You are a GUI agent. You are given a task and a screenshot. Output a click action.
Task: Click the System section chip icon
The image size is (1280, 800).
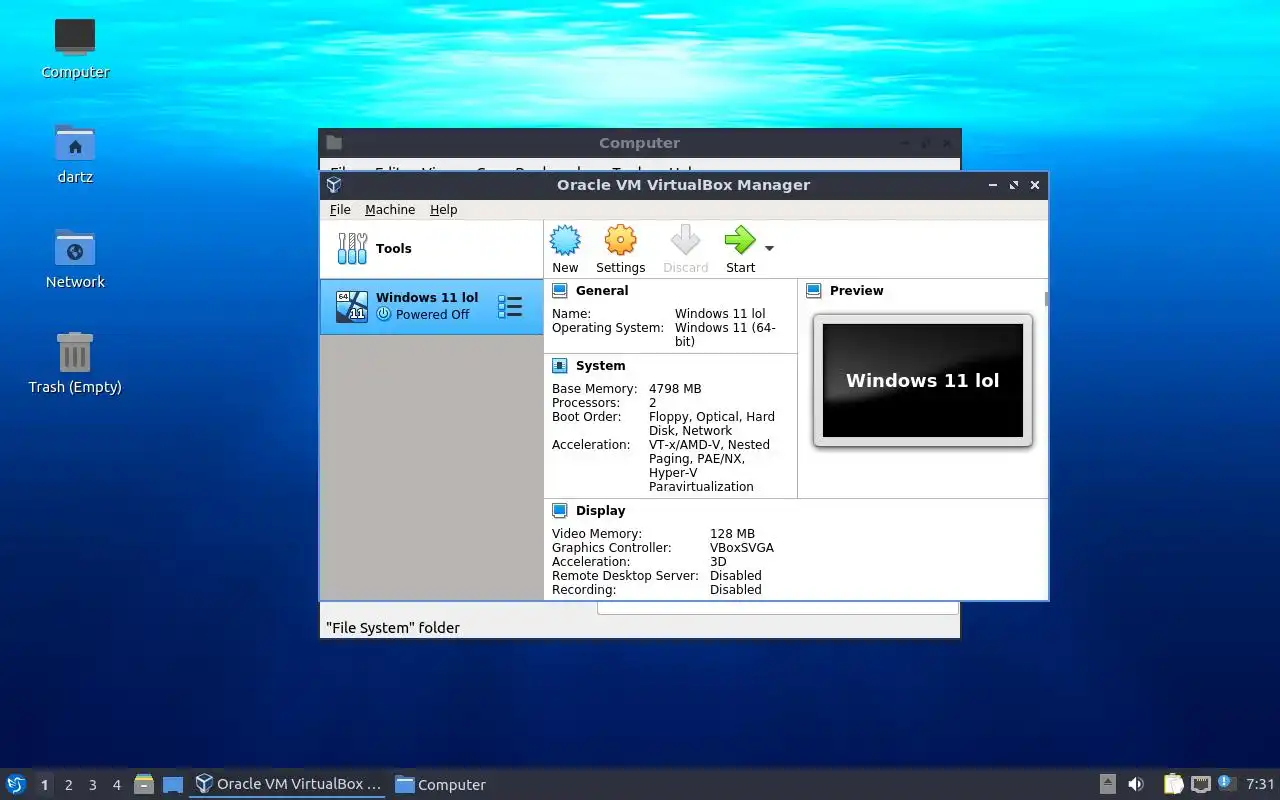click(560, 366)
